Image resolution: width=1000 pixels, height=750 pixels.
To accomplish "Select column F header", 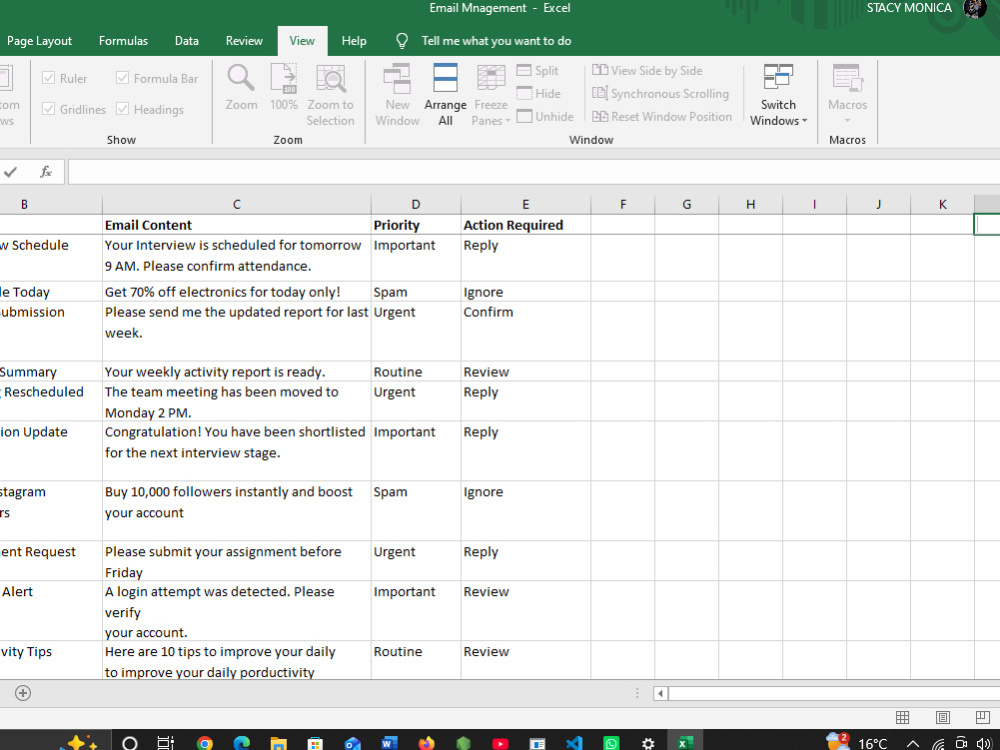I will (x=623, y=204).
